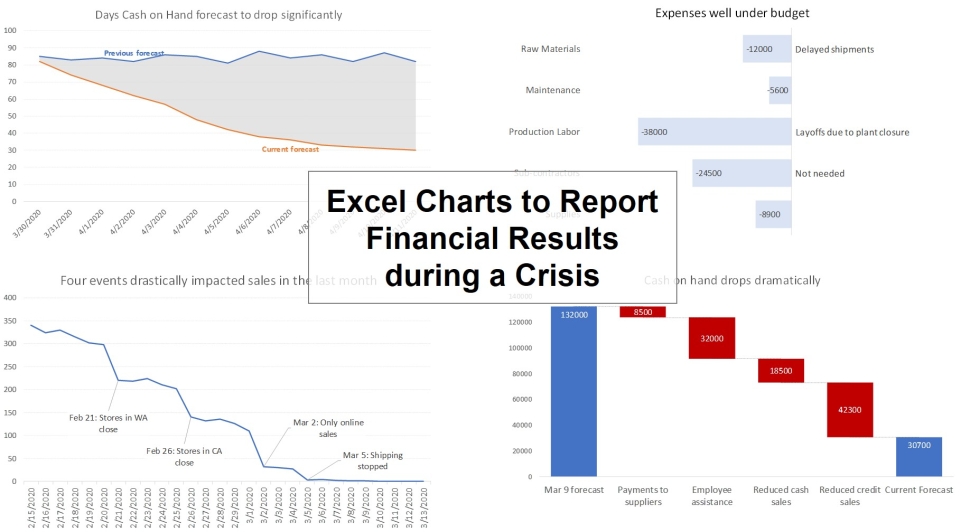Click the 'Feb 26: Stores in CA close' annotation
Image resolution: width=960 pixels, height=532 pixels.
[184, 457]
